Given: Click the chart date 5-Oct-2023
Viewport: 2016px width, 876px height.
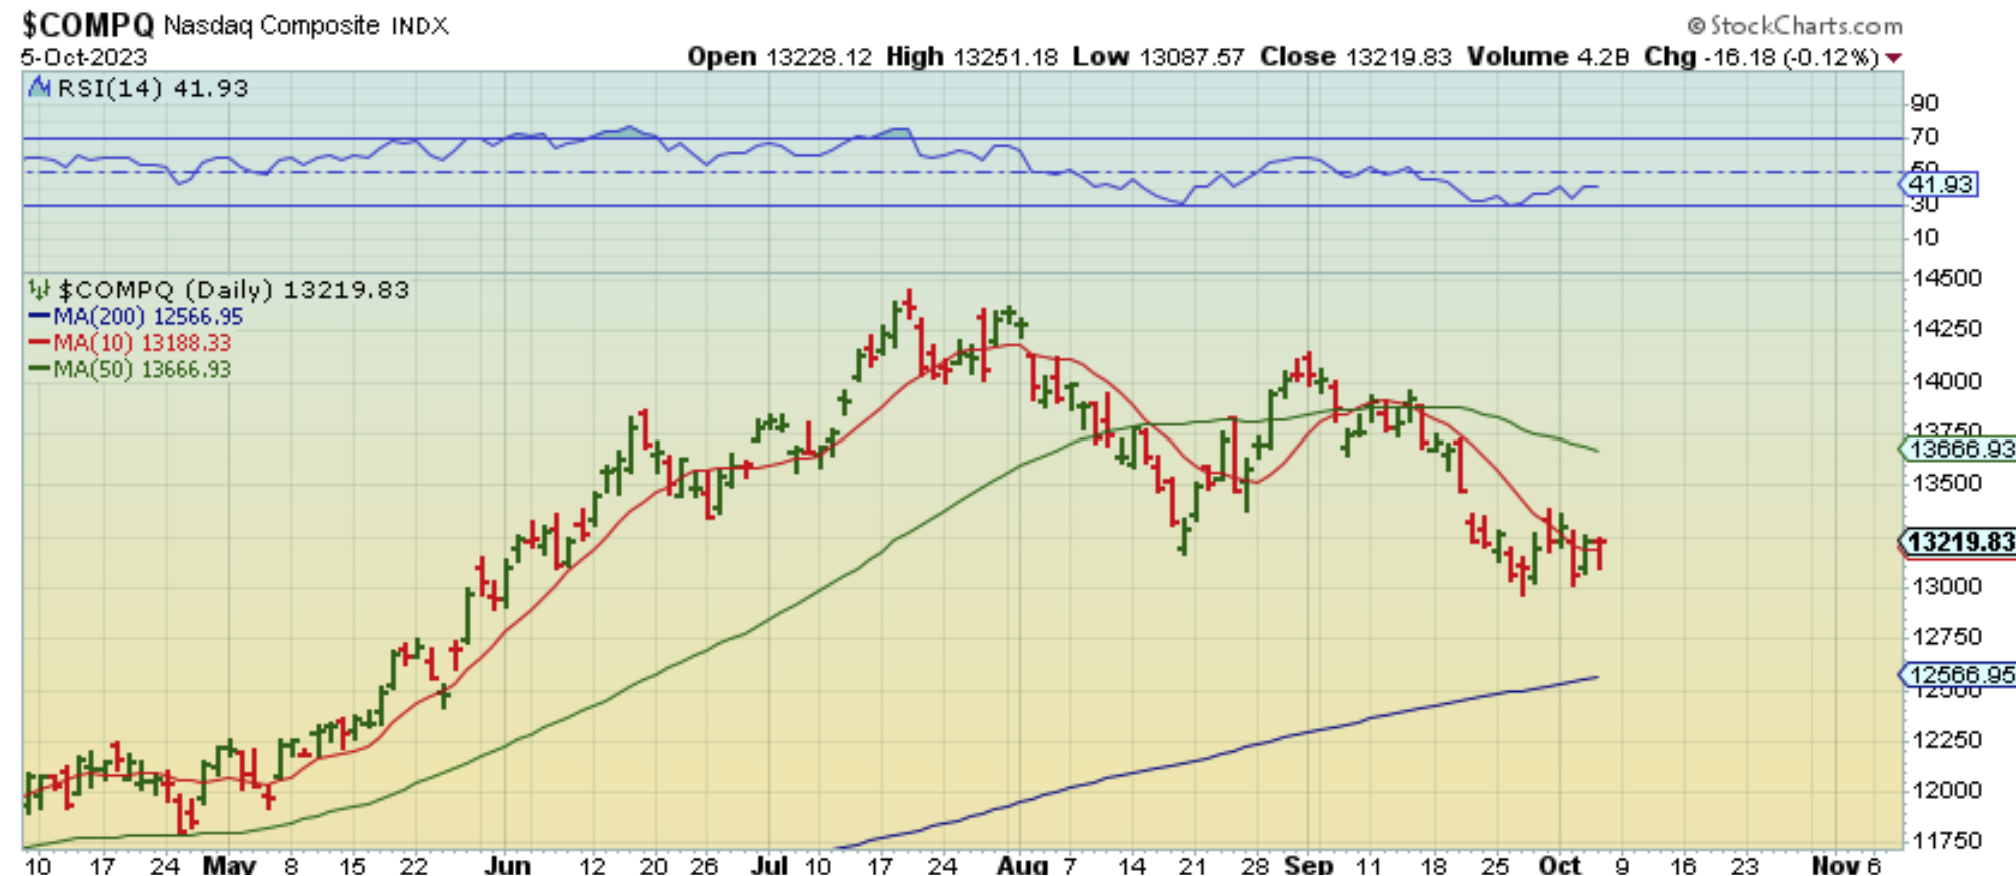Looking at the screenshot, I should coord(84,57).
